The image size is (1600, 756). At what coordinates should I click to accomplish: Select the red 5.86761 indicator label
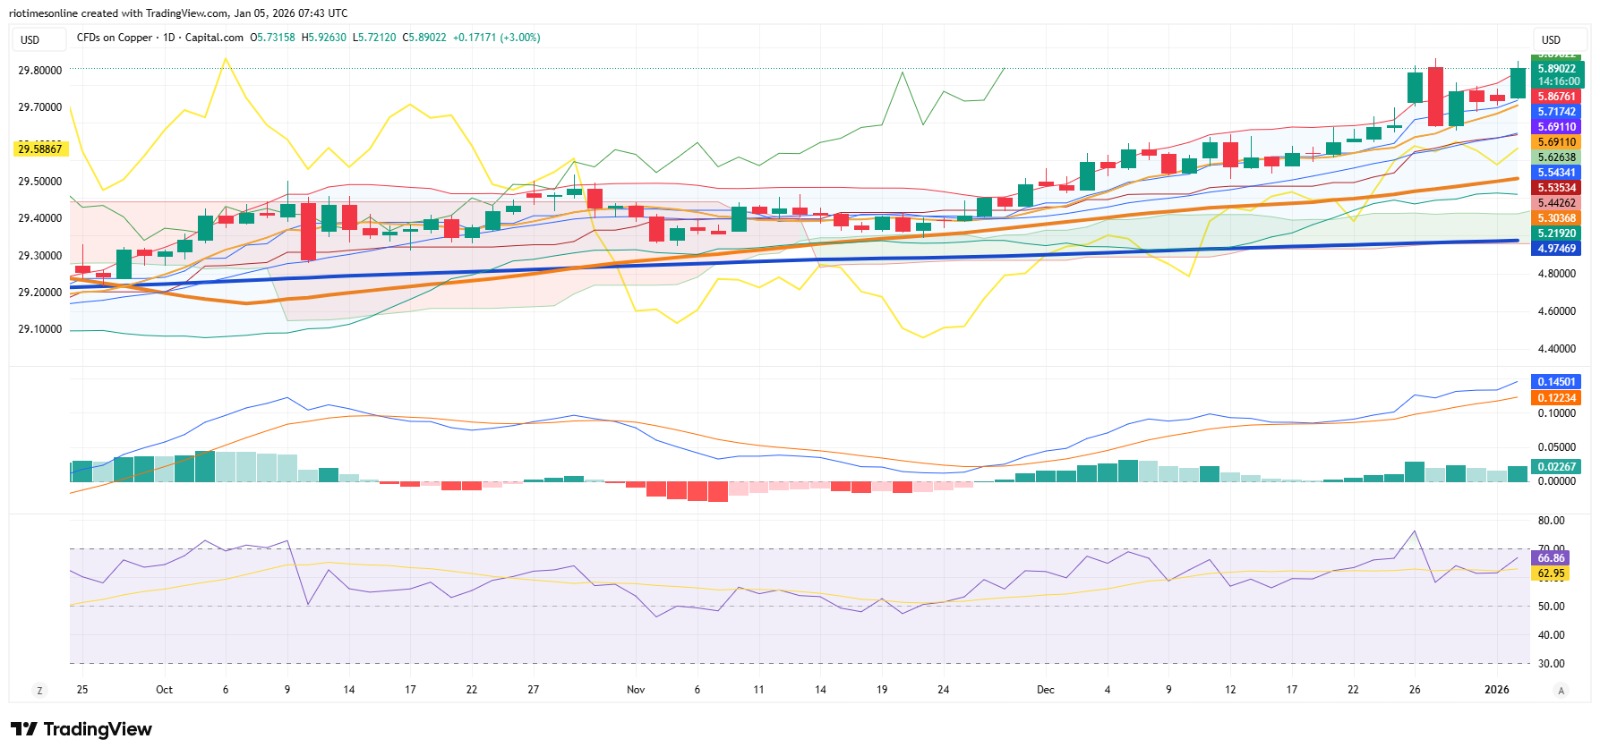tap(1557, 97)
